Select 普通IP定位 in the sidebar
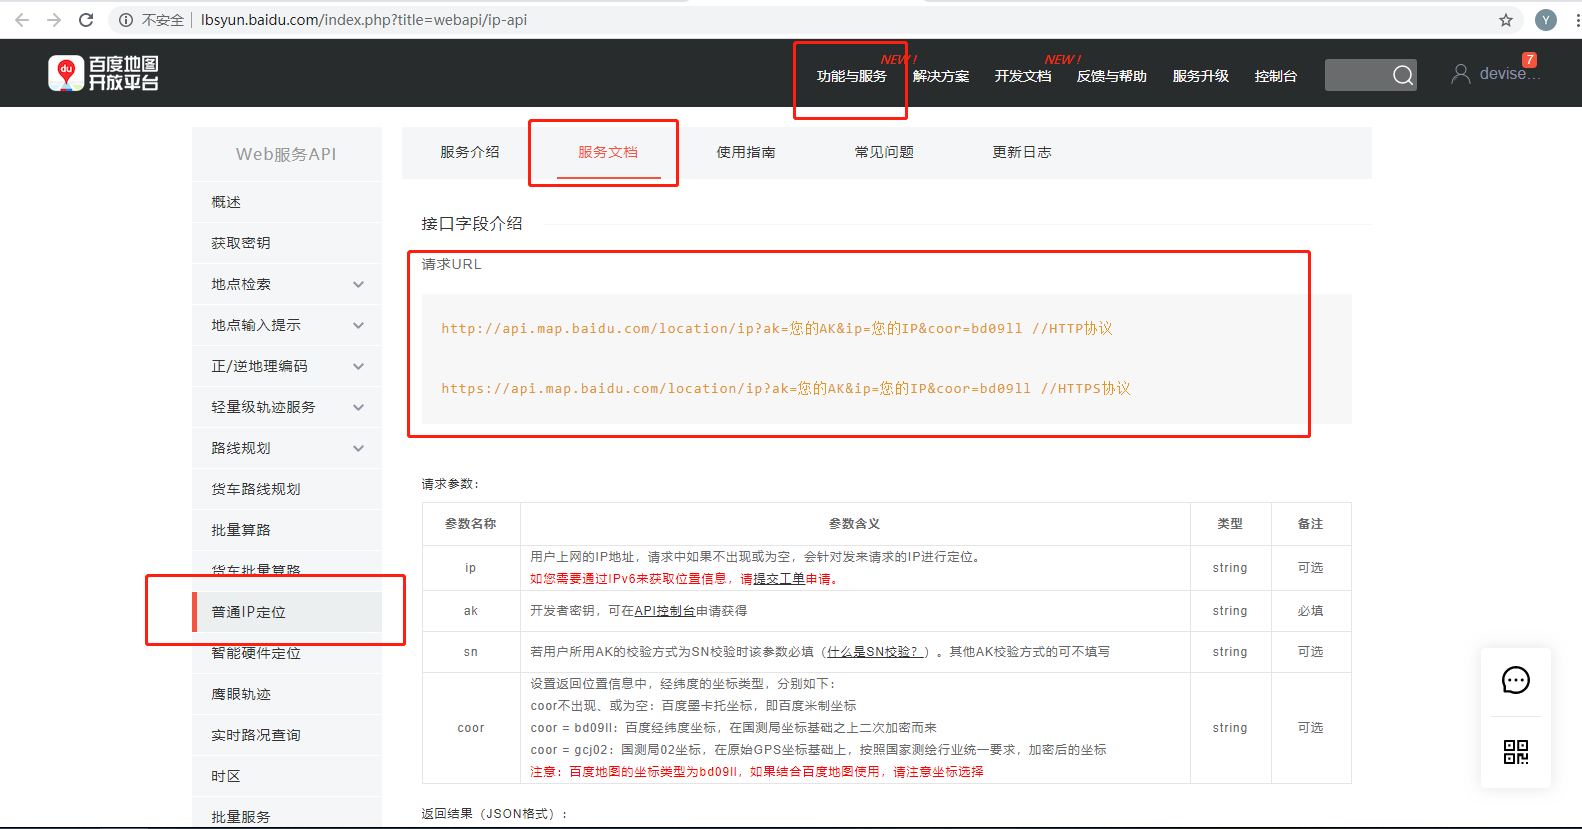This screenshot has height=829, width=1582. (287, 612)
